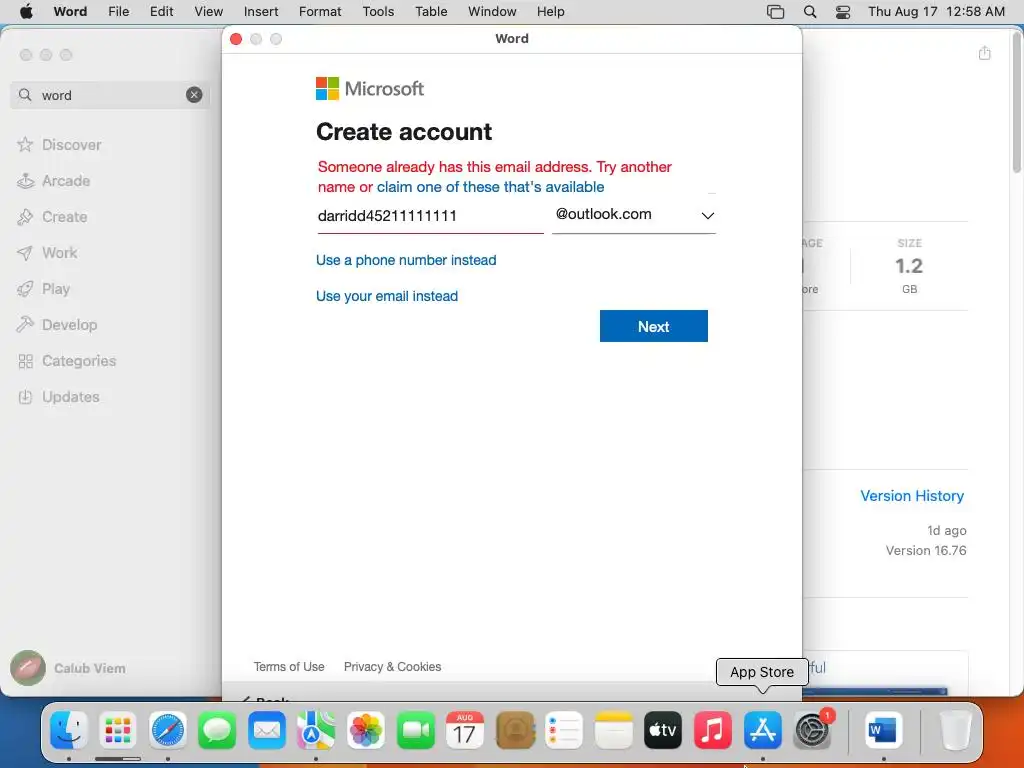Image resolution: width=1024 pixels, height=768 pixels.
Task: Launch Safari from the Dock
Action: coord(168,730)
